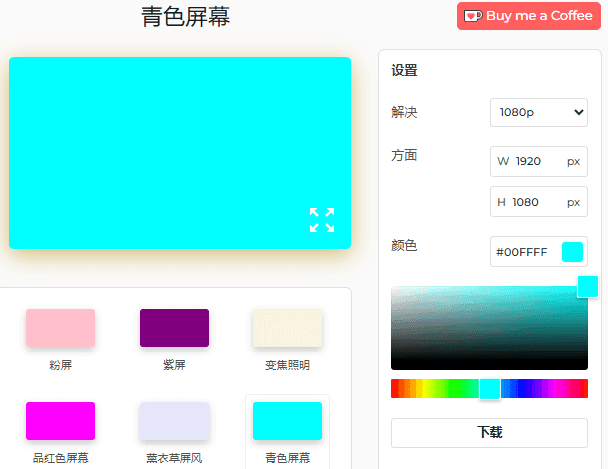
Task: Select the lavender 薰衣草屏风 thumbnail
Action: 174,421
